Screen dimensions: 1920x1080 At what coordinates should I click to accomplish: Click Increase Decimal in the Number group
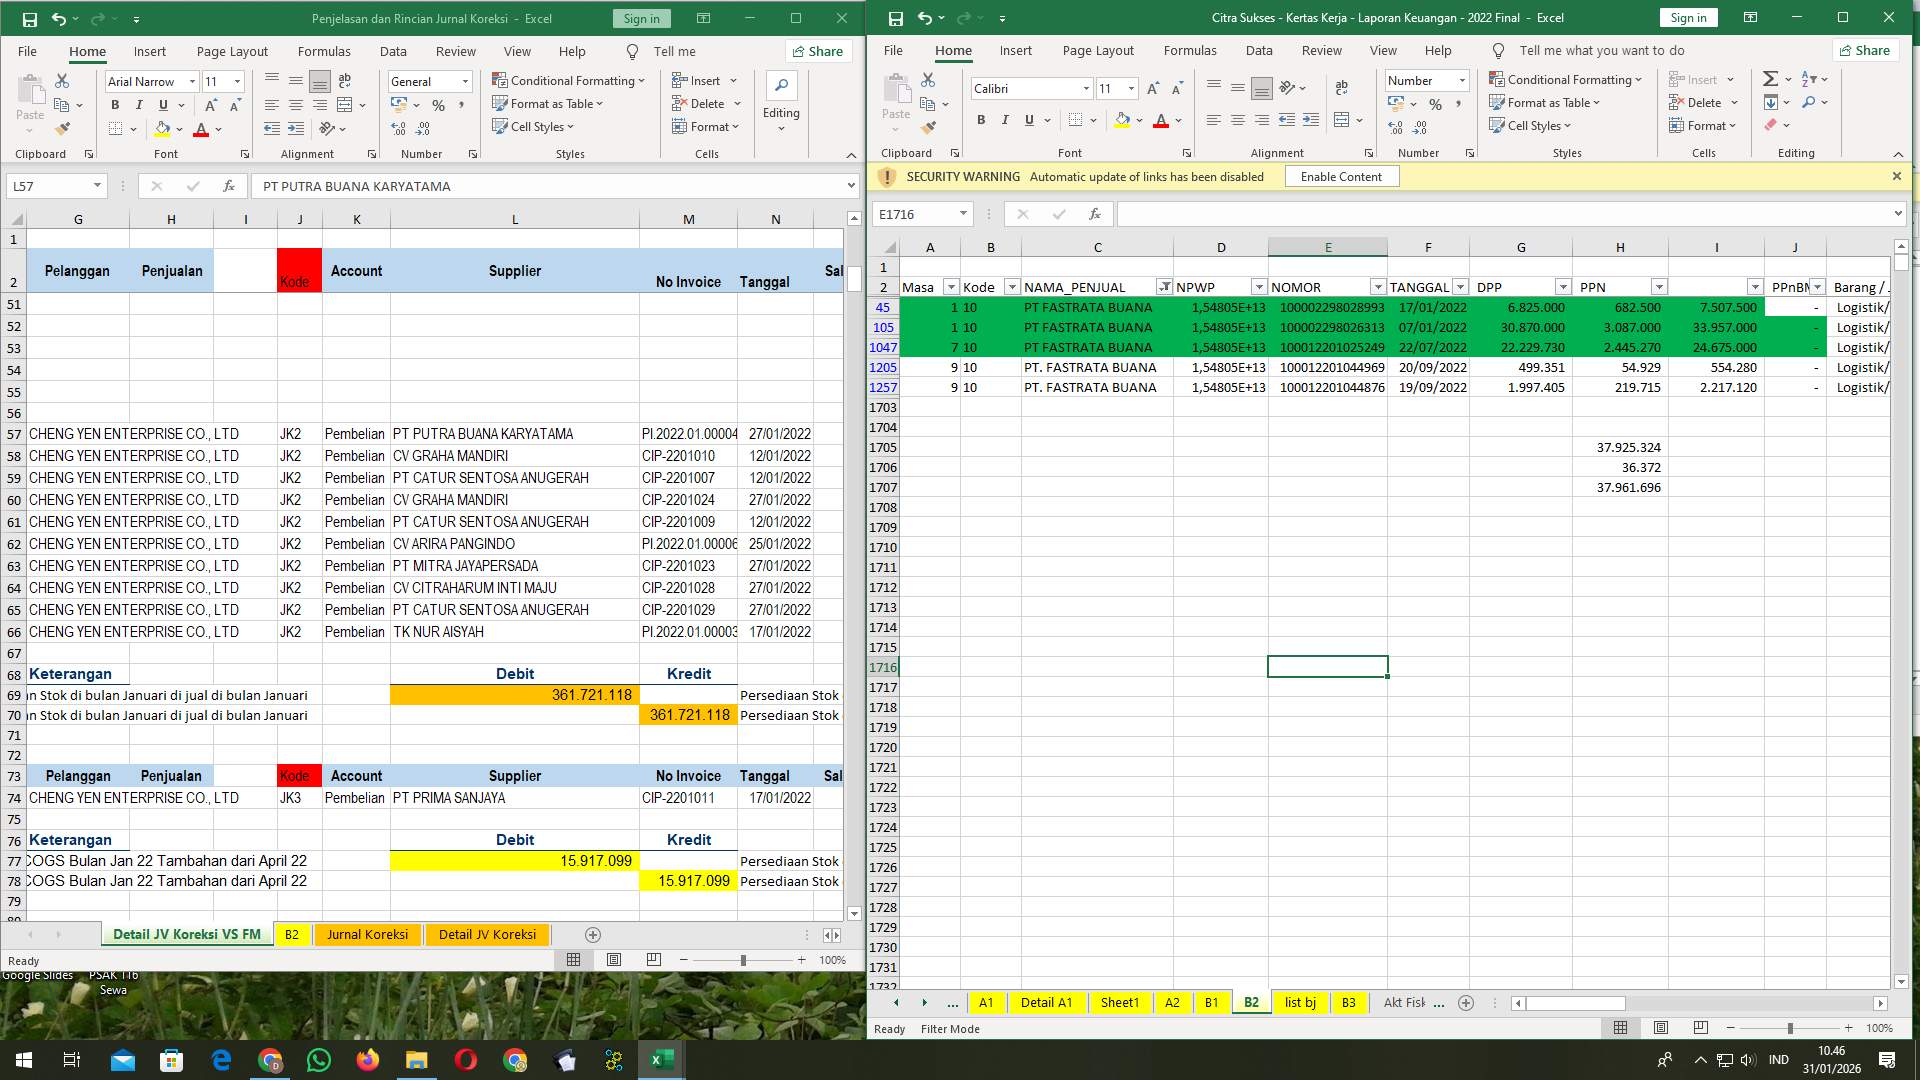[1395, 127]
